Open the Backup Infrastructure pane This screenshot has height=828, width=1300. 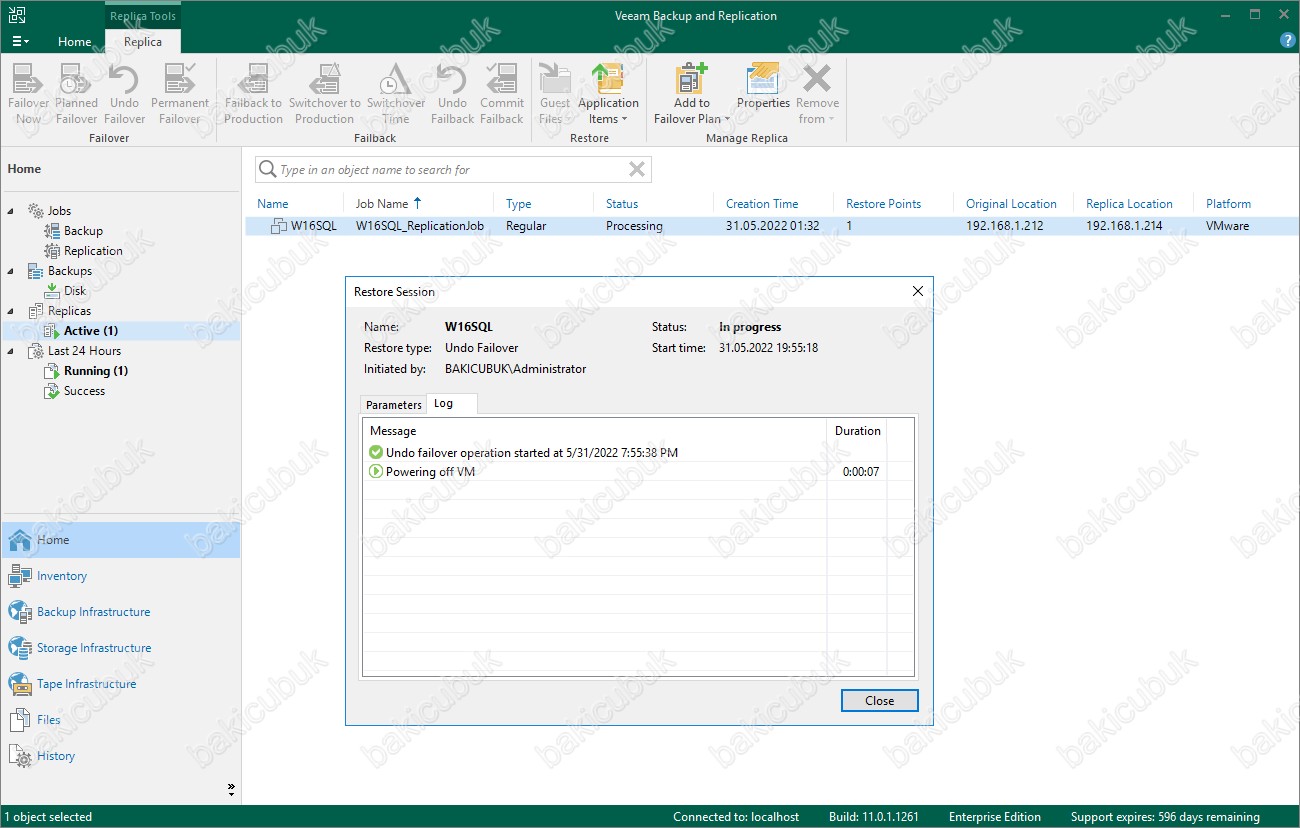click(120, 612)
